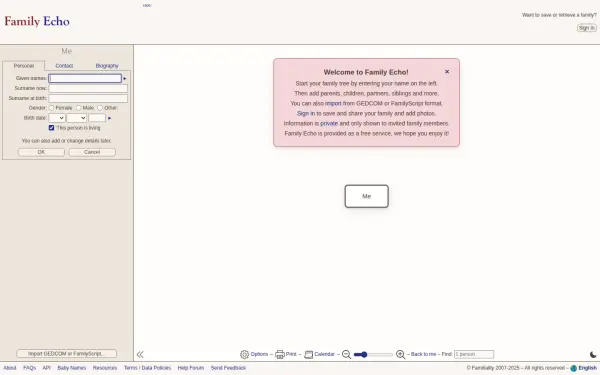Select the Male gender radio button
The width and height of the screenshot is (600, 375).
78,108
